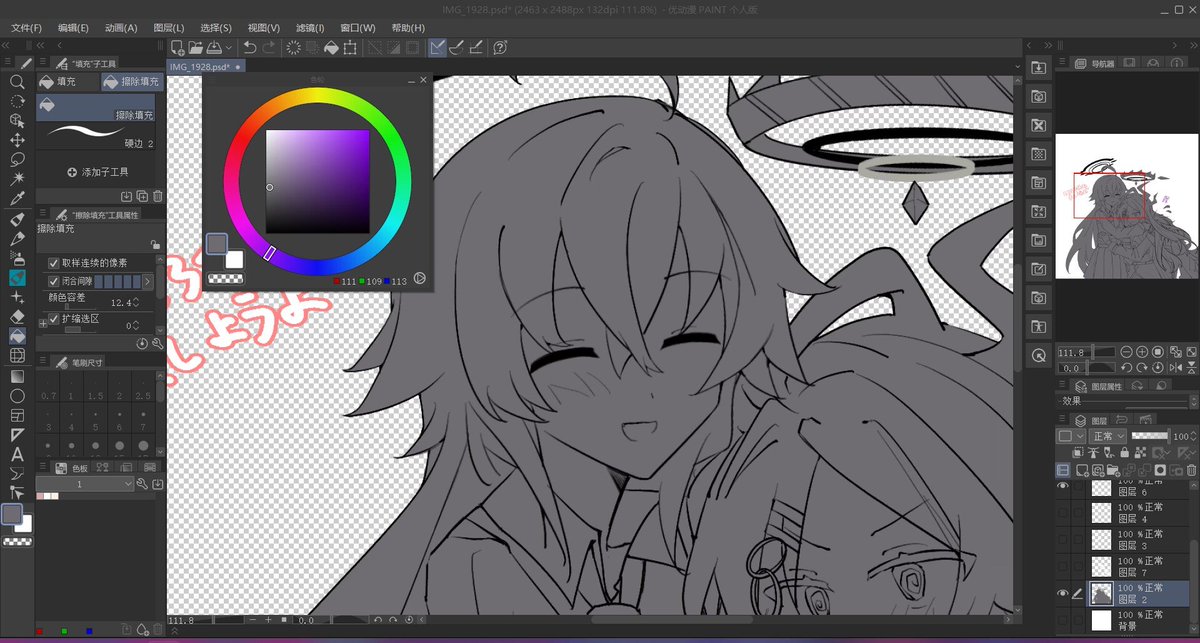Open the 文件(F) menu
This screenshot has height=643, width=1200.
(27, 28)
